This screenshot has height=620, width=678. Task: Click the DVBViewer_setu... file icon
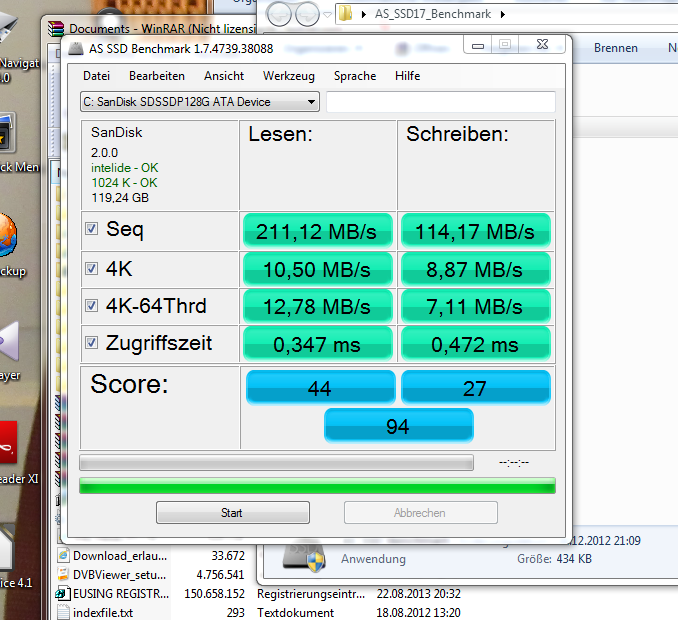pos(63,574)
